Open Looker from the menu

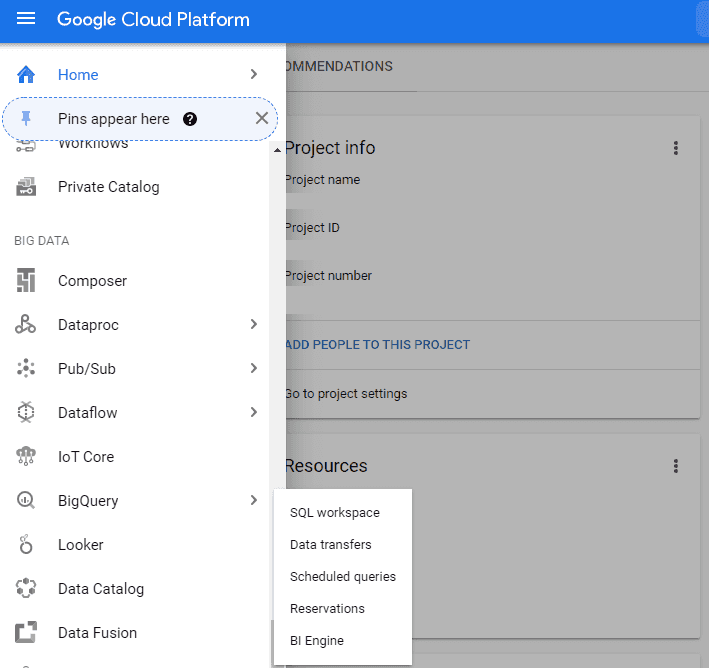click(80, 545)
